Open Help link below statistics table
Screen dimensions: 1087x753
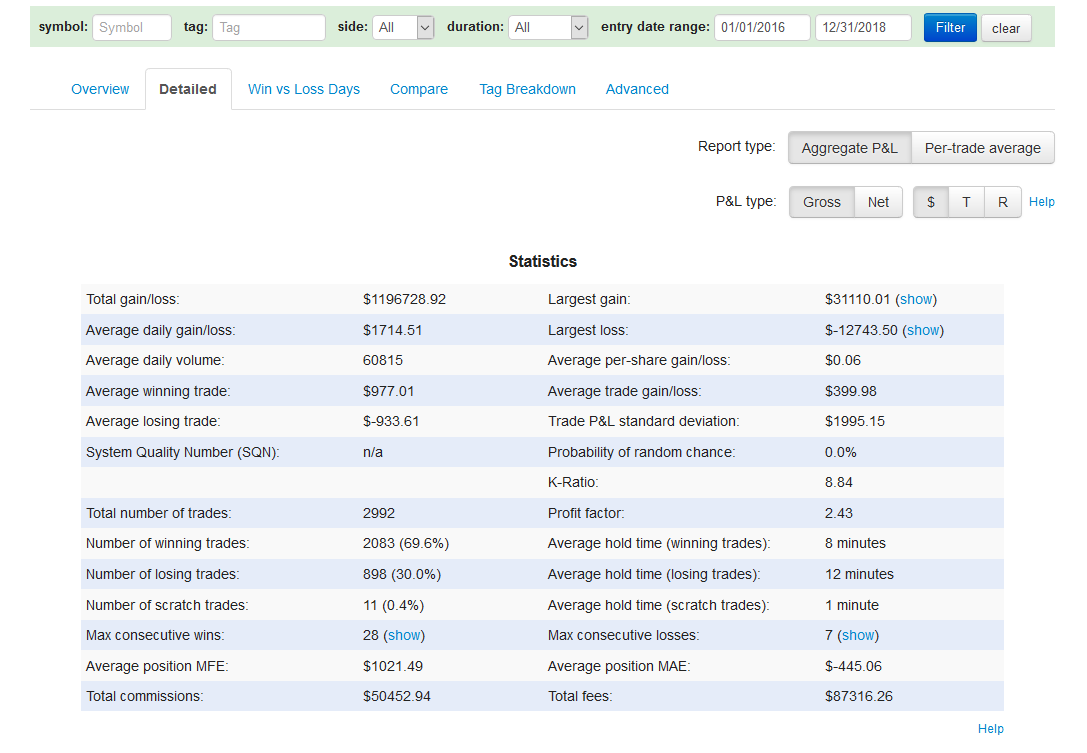point(991,729)
